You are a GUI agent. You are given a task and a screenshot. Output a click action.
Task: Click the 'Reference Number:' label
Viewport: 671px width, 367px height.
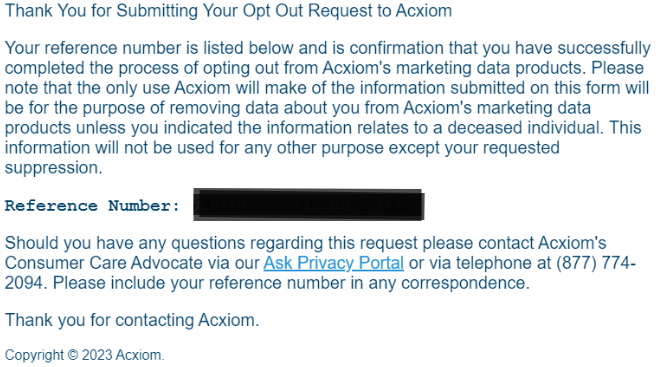click(x=92, y=206)
